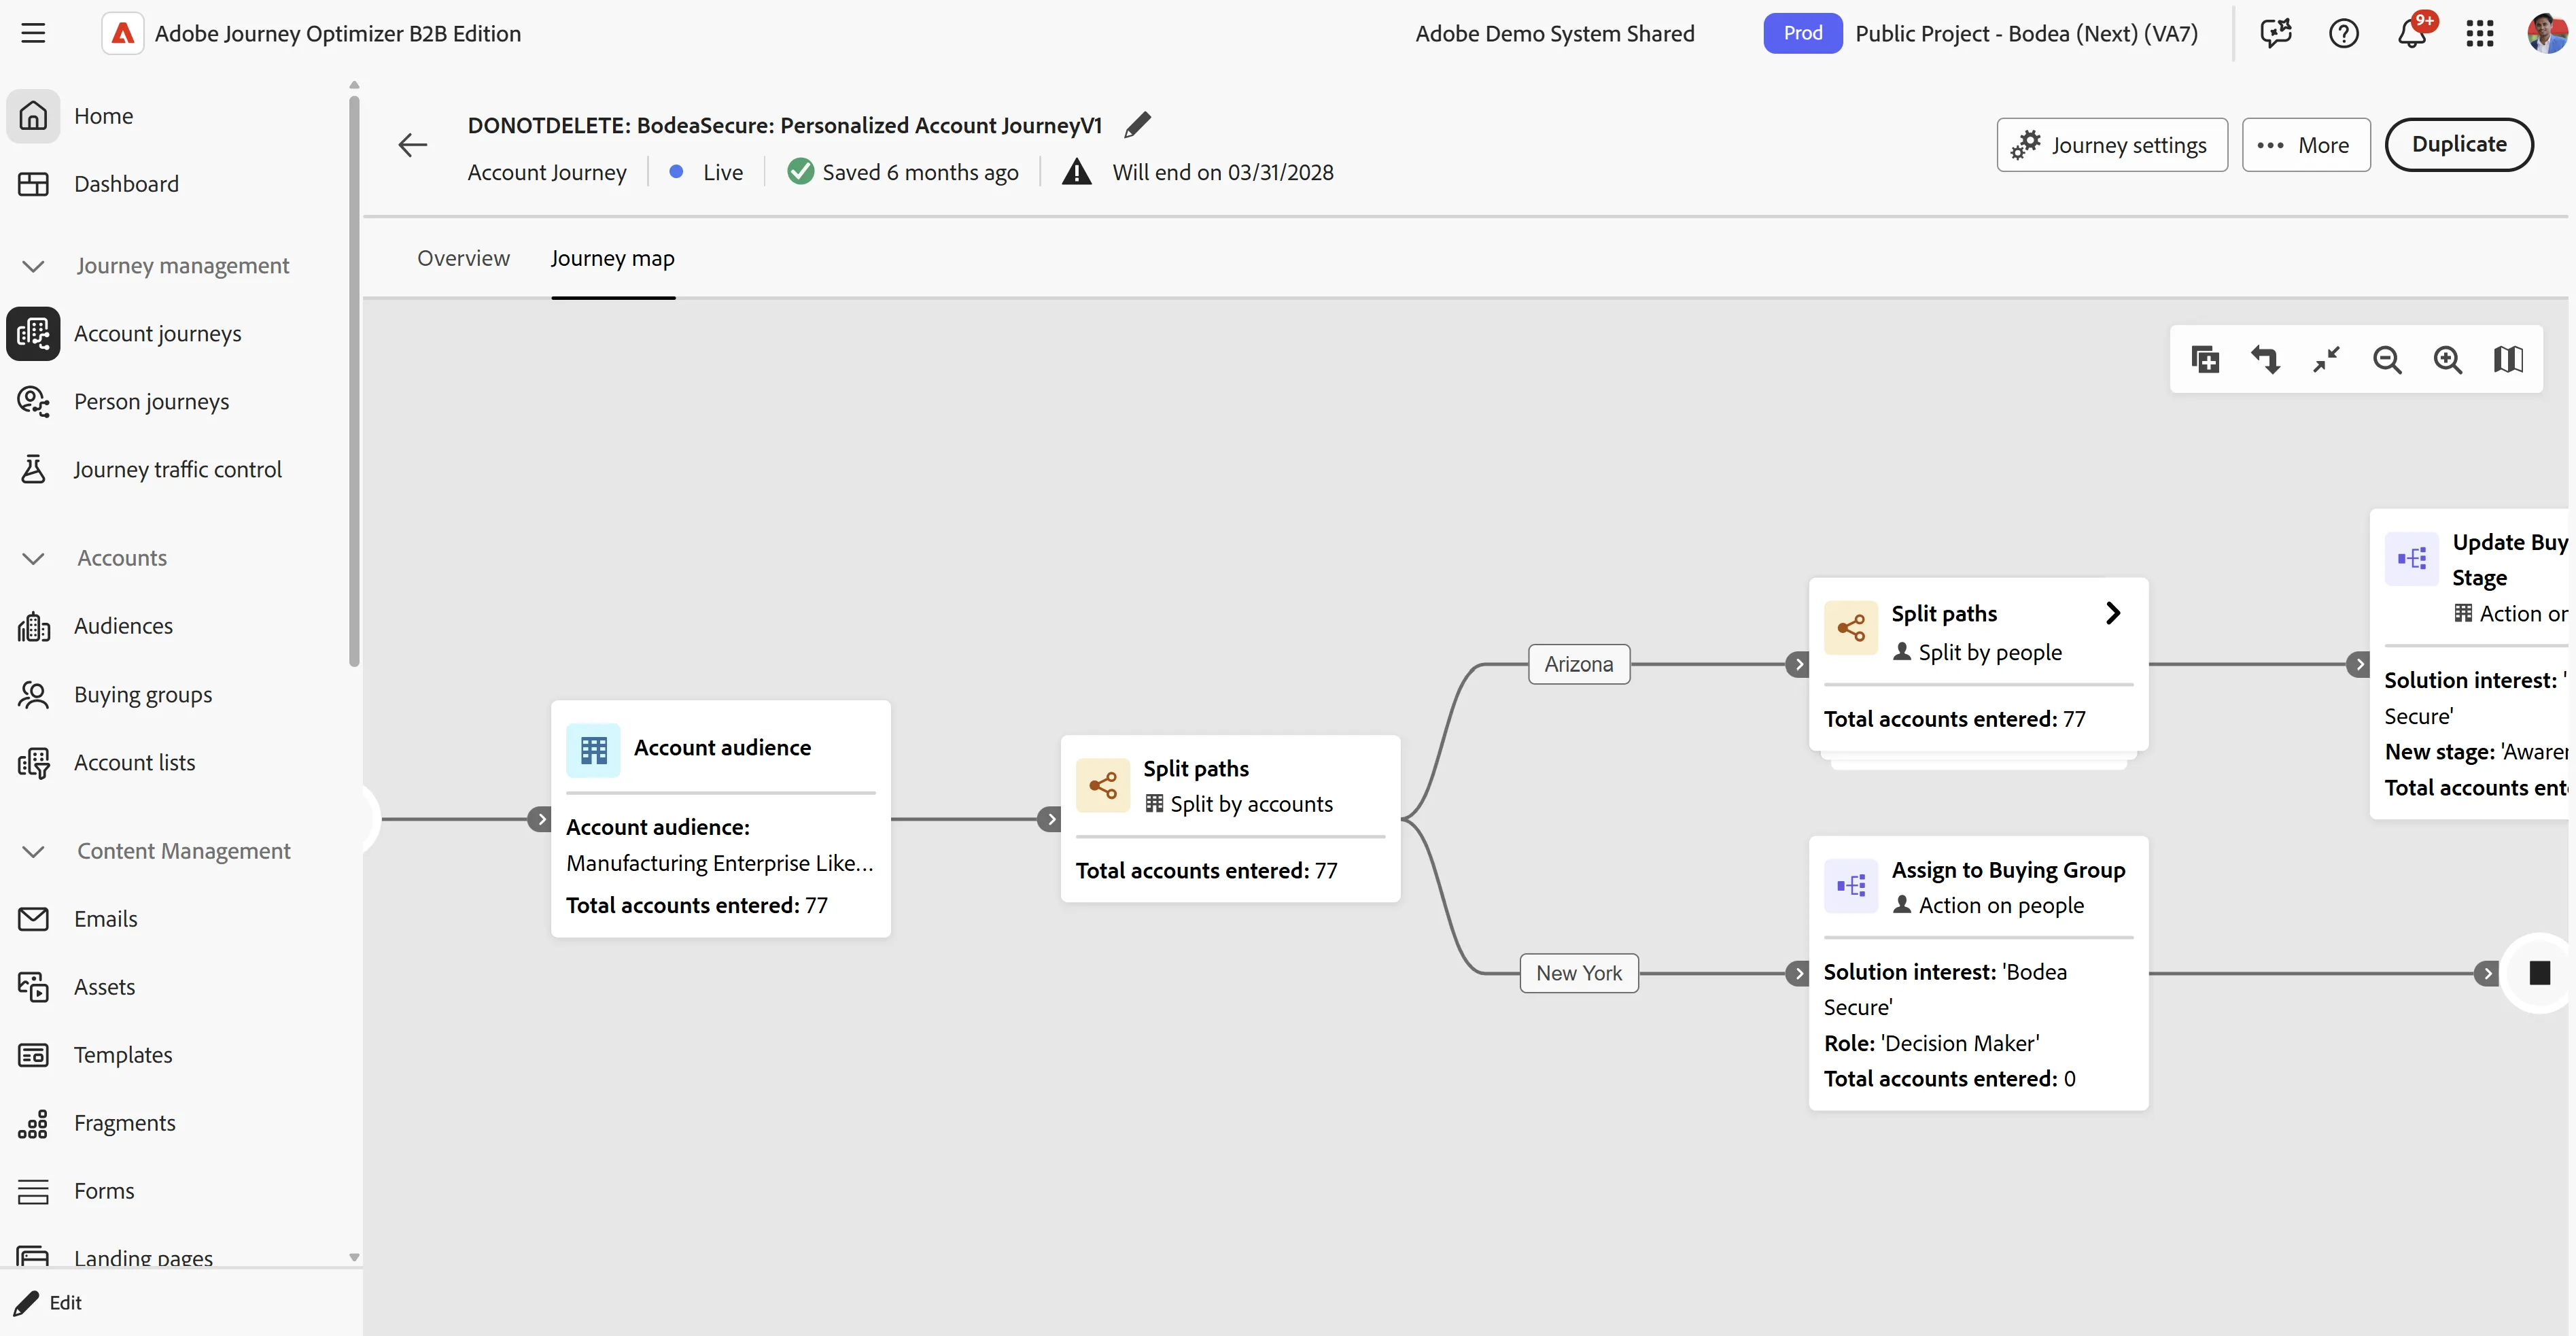2576x1336 pixels.
Task: Collapse the Accounts section
Action: 33,558
